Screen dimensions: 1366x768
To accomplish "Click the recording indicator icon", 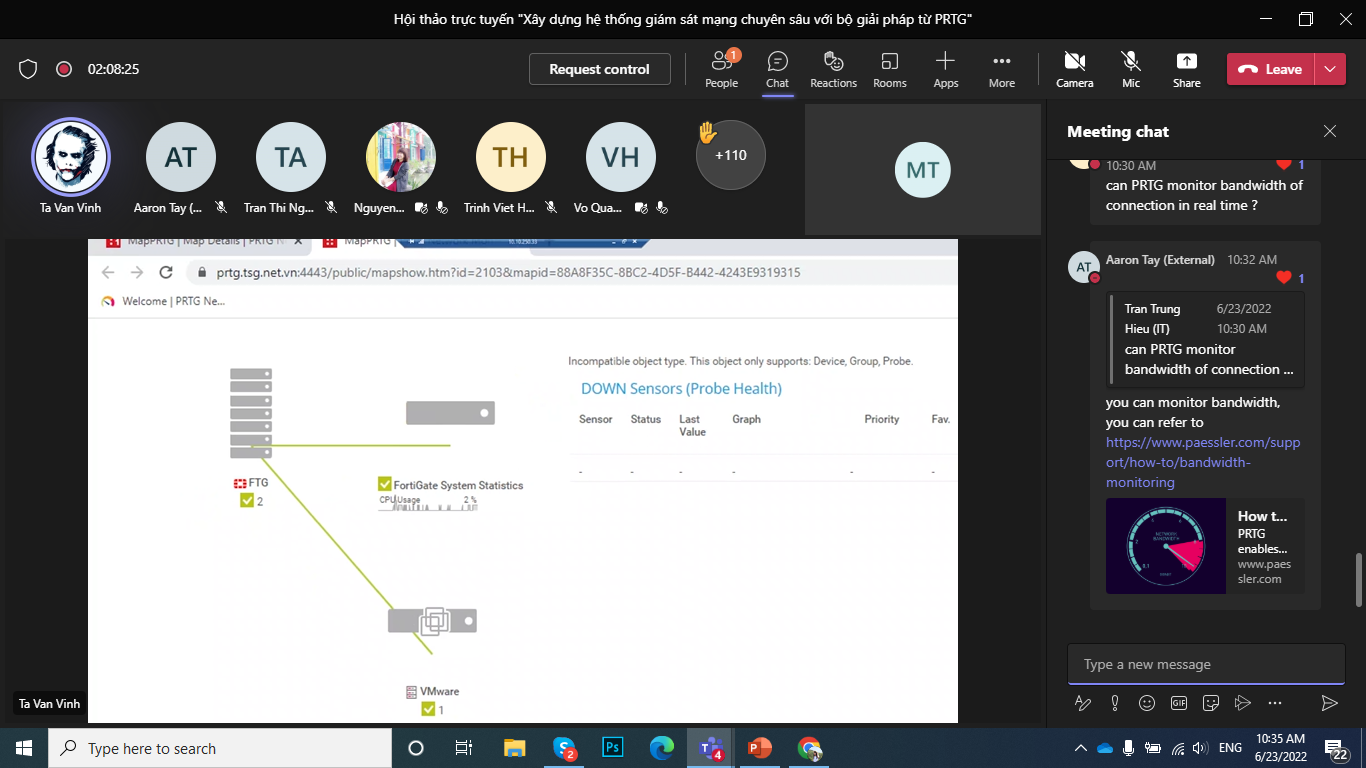I will point(64,69).
